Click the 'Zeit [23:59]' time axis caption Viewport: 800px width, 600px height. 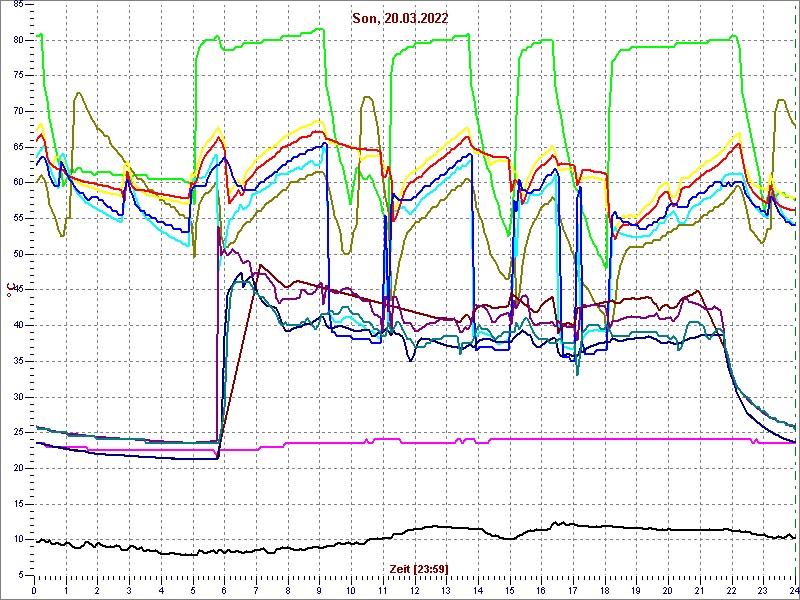419,569
